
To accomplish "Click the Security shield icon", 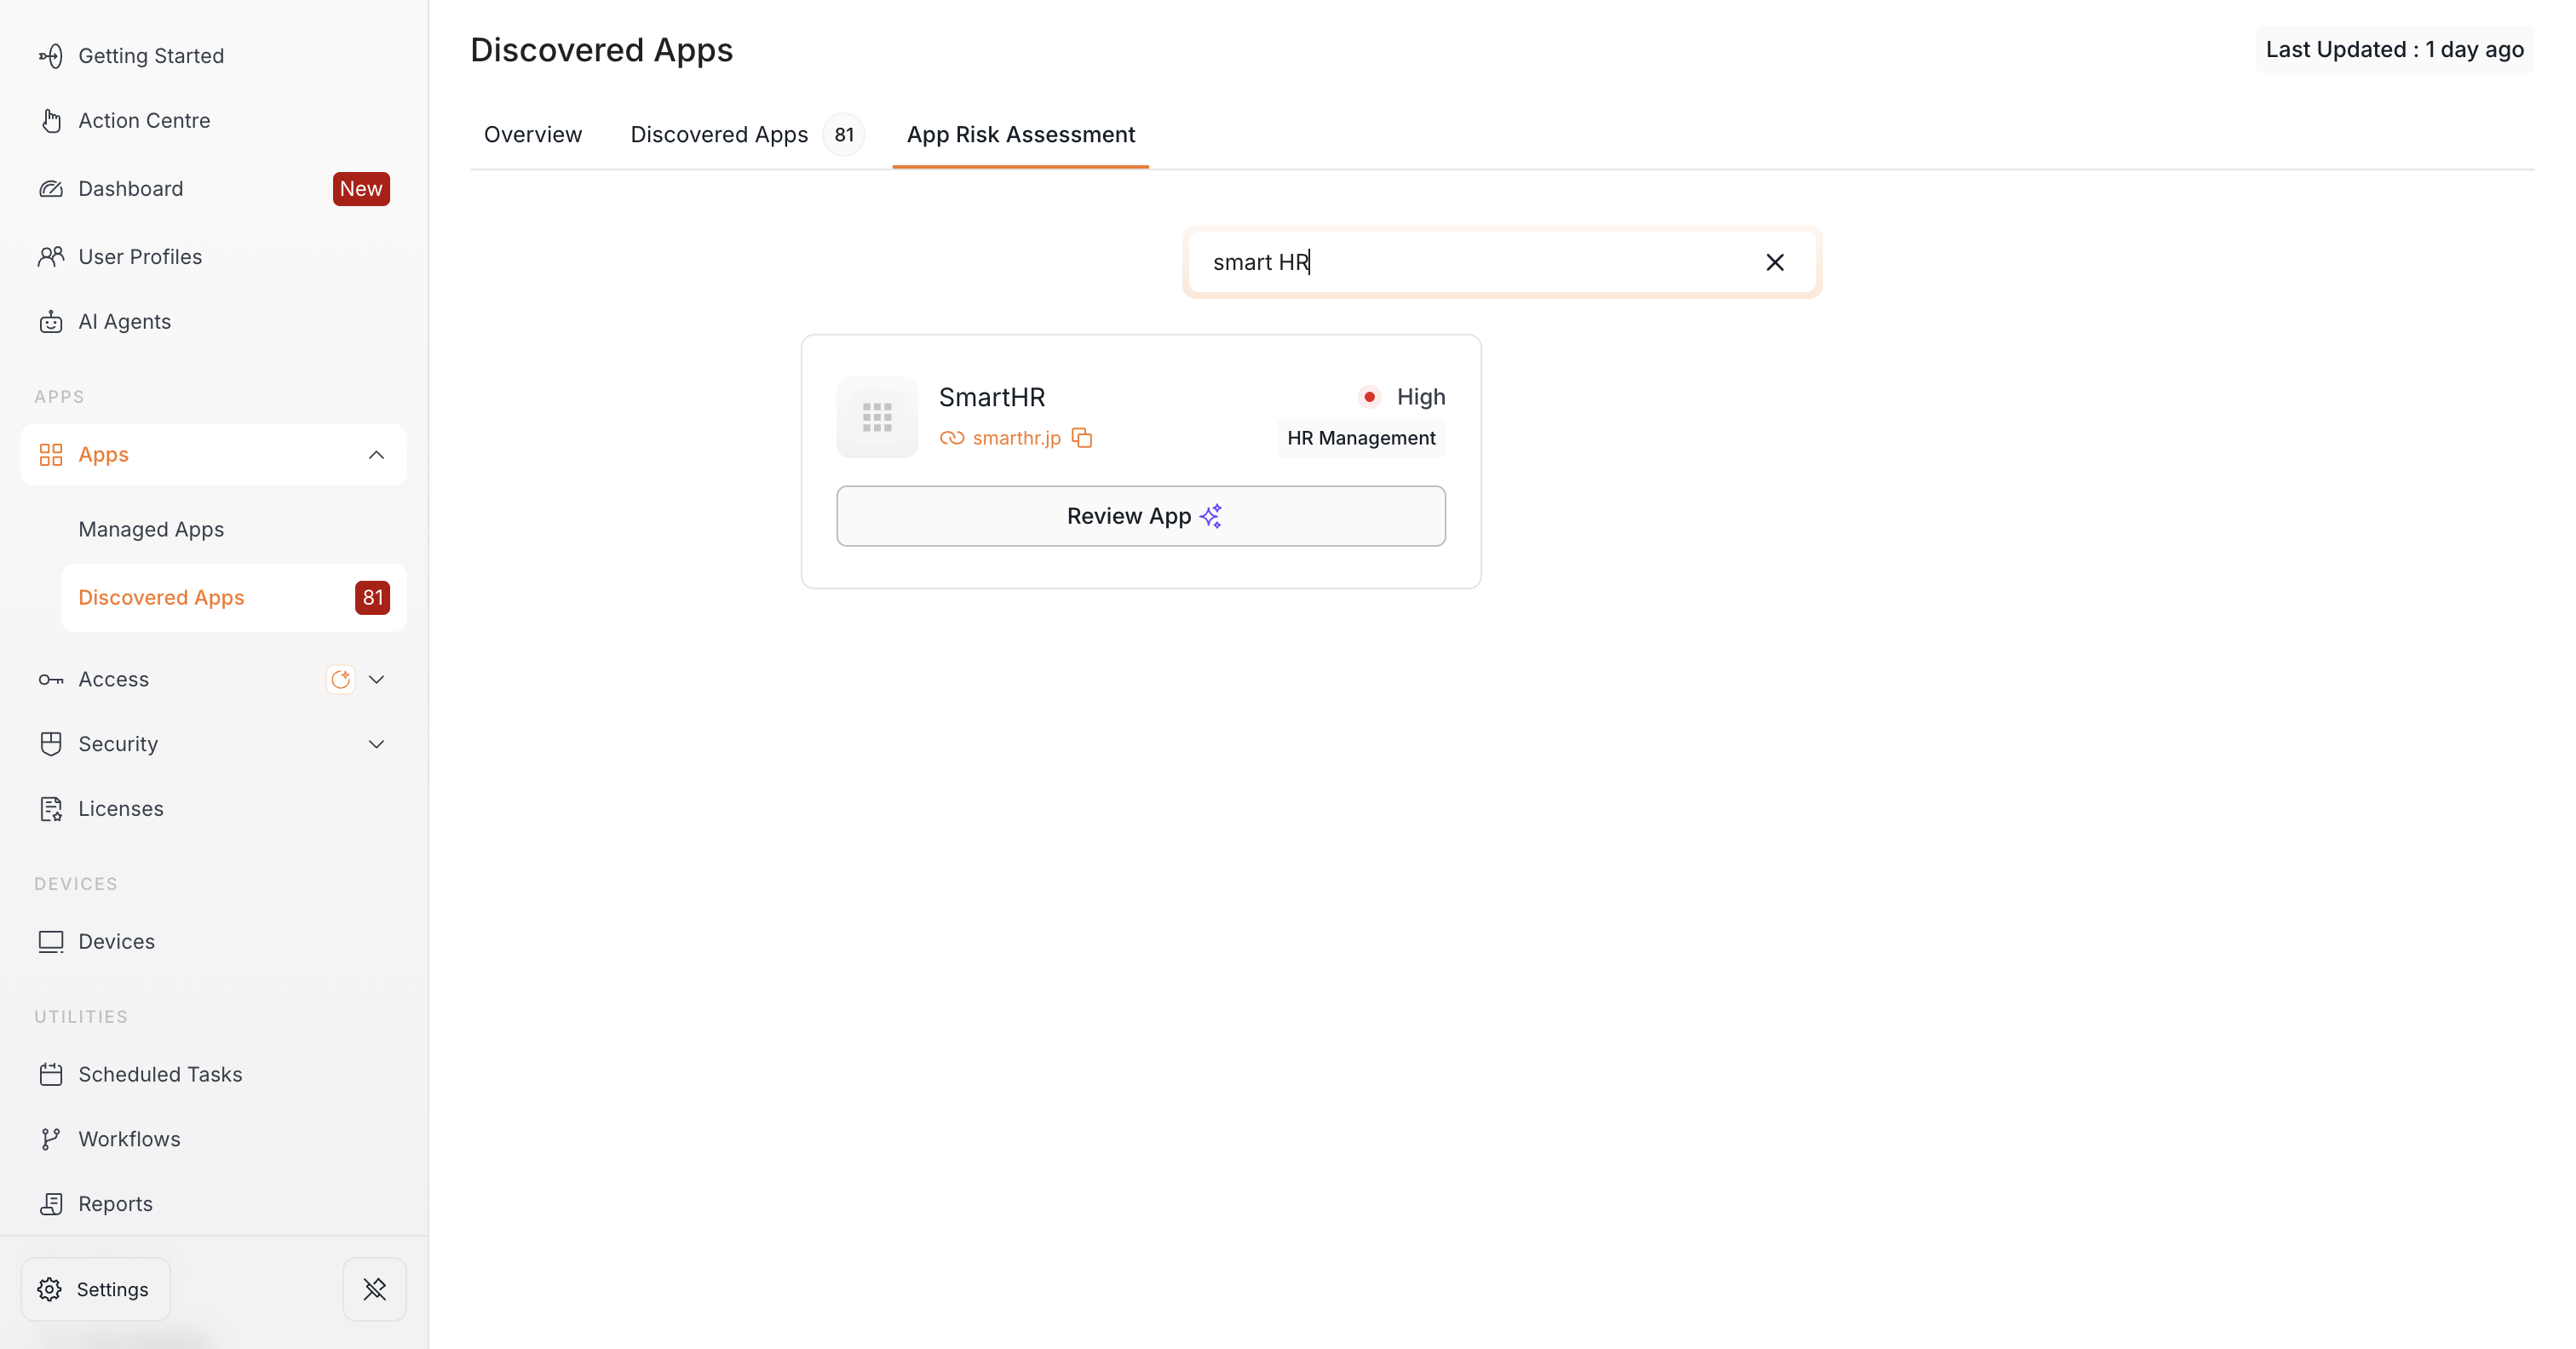I will click(x=51, y=745).
